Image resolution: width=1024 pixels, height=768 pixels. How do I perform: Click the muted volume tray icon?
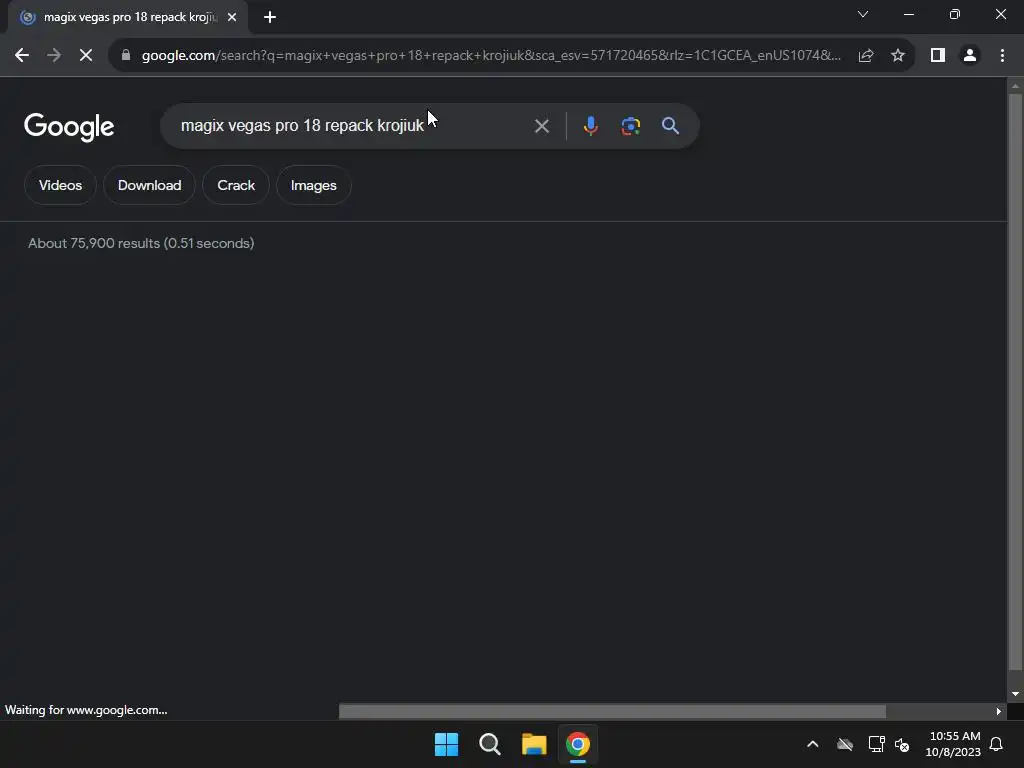coord(902,744)
